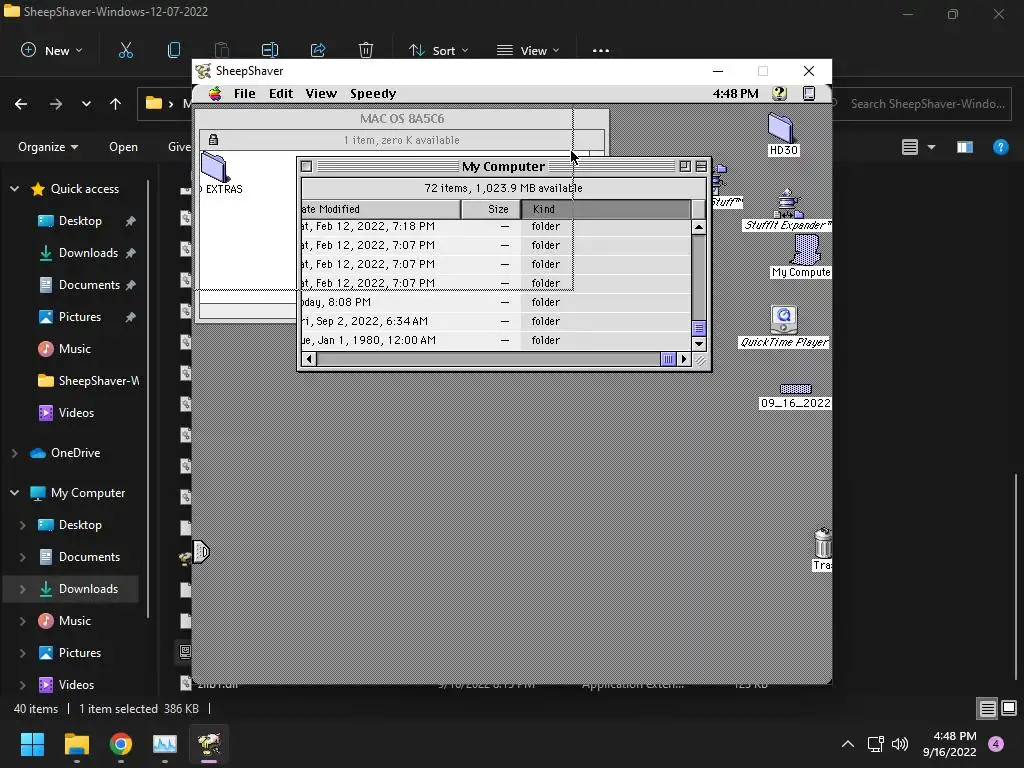Open the File menu in Mac OS
This screenshot has height=768, width=1024.
[244, 93]
